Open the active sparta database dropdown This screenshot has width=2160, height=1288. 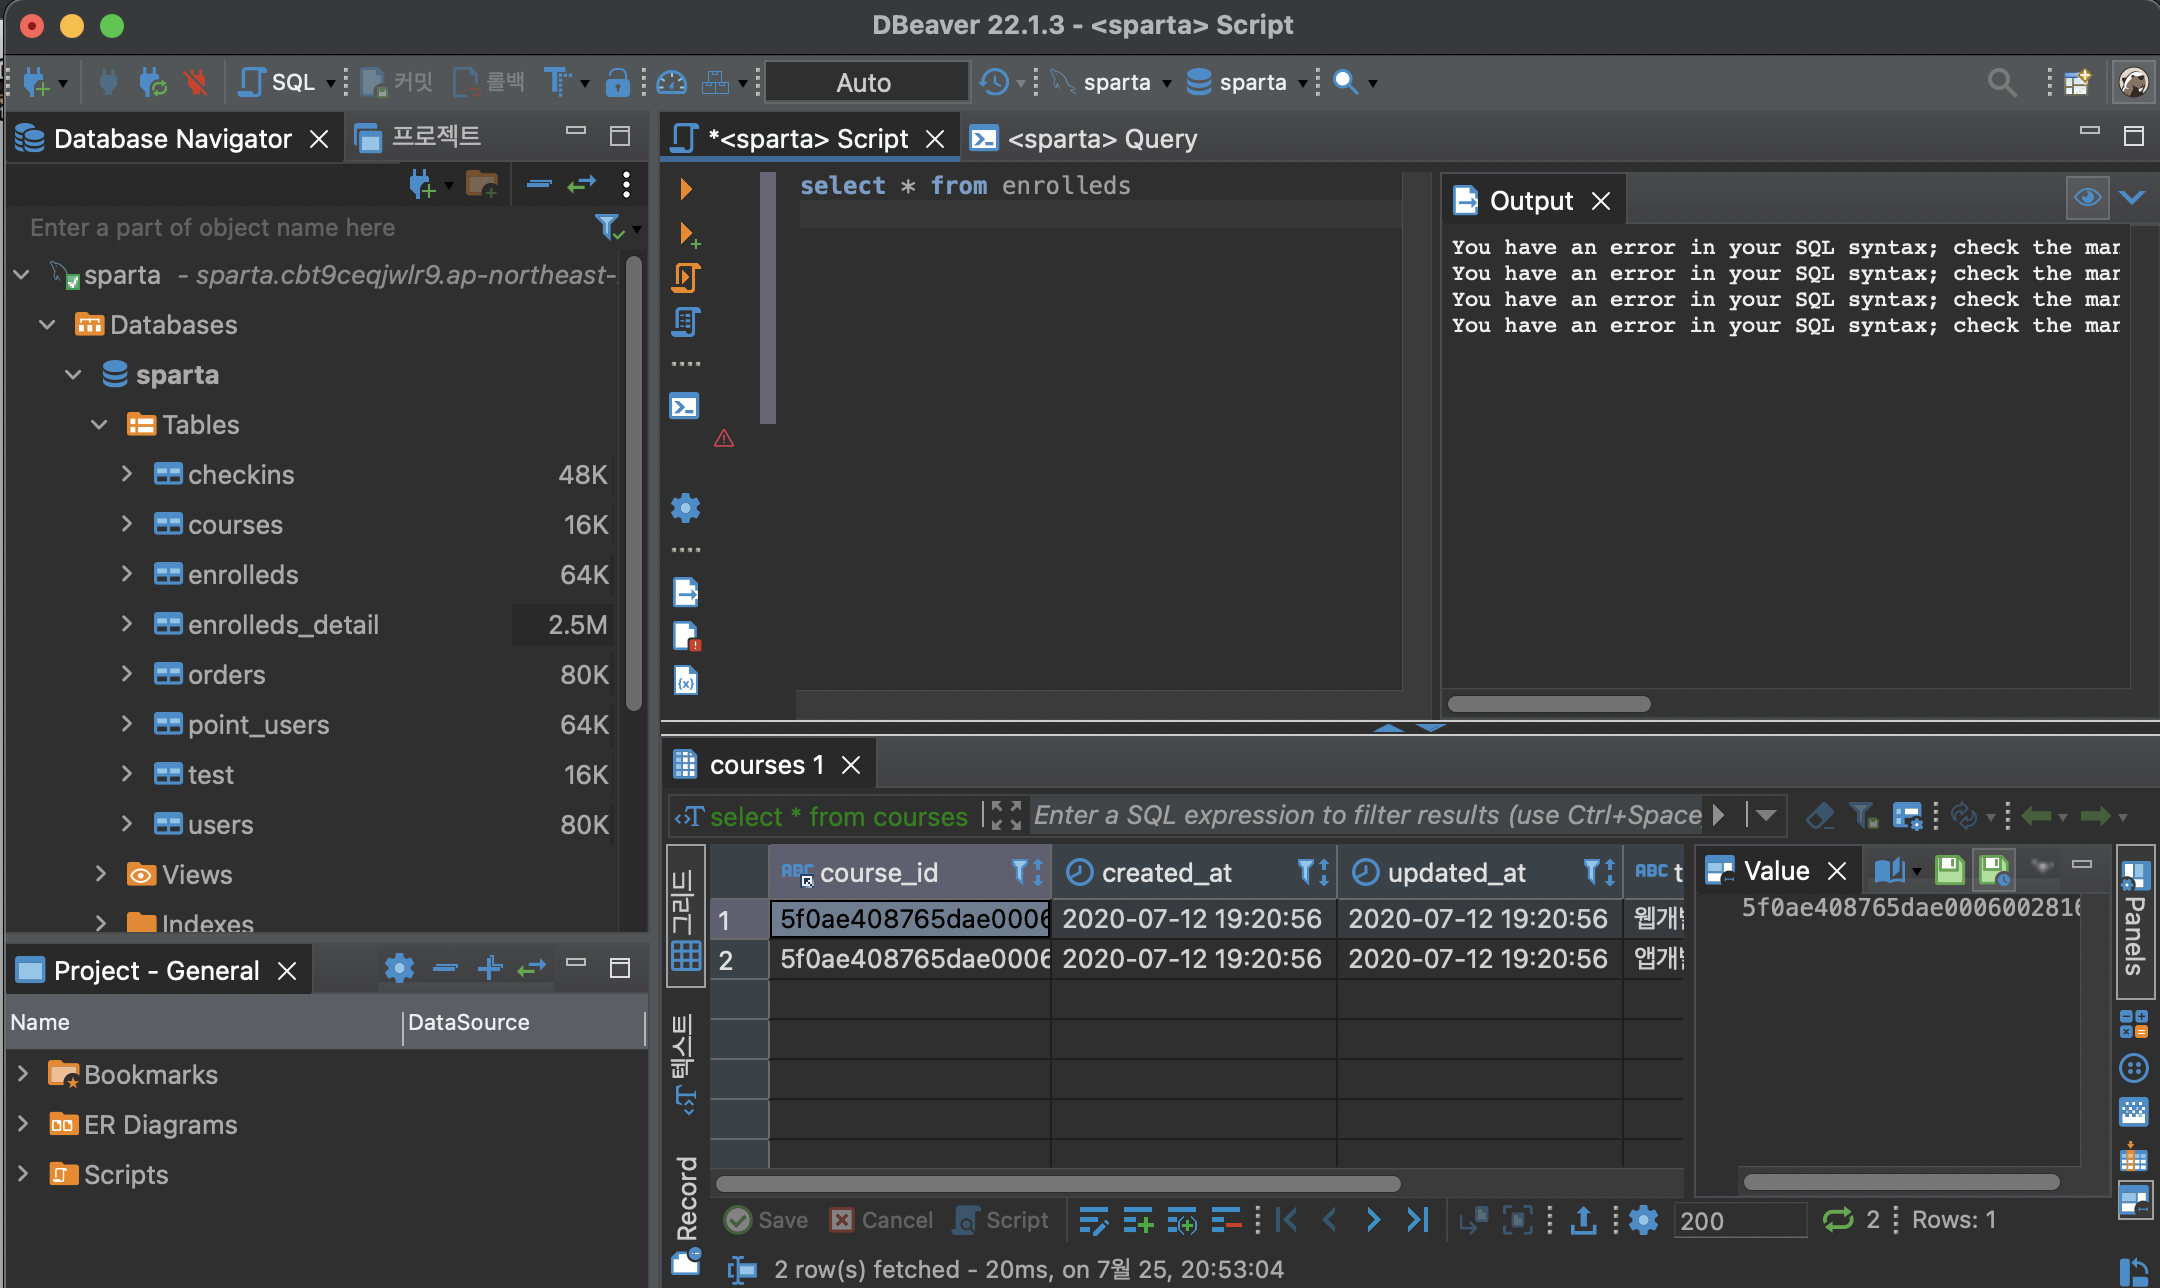(1248, 82)
